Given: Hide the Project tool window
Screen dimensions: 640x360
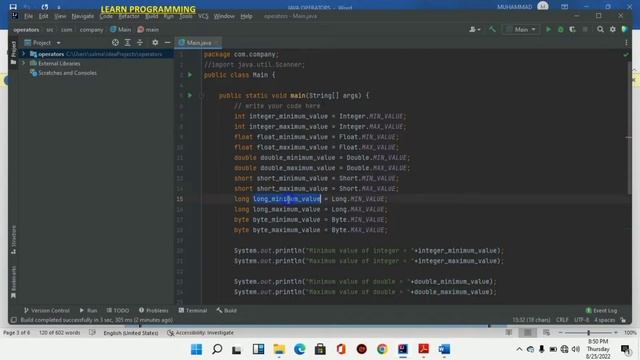Looking at the screenshot, I should (167, 42).
